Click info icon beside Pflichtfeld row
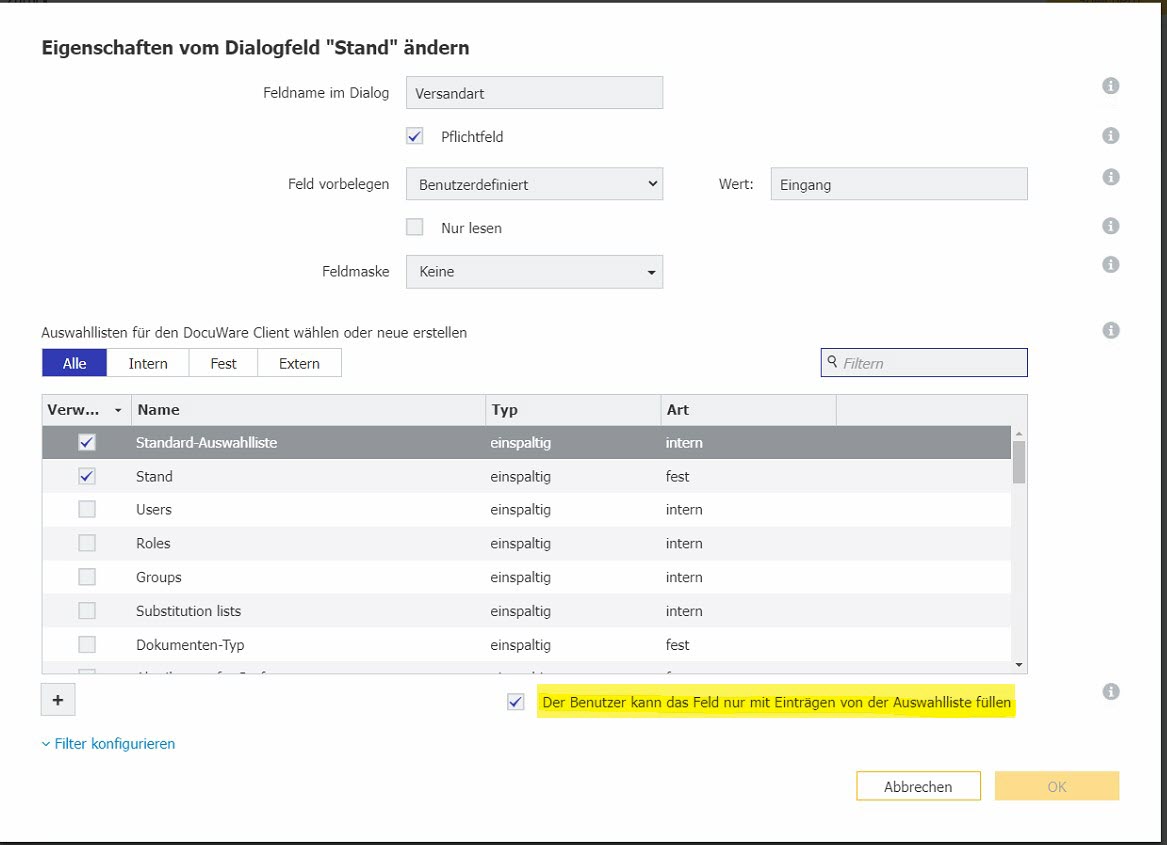The height and width of the screenshot is (845, 1167). [1110, 136]
